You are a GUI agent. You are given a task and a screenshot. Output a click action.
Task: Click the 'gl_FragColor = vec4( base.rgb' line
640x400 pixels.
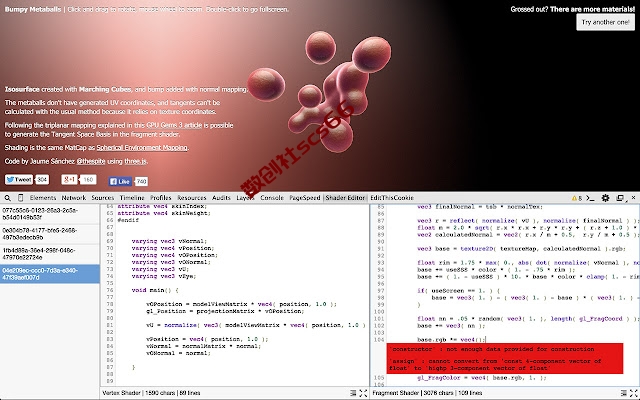(x=482, y=378)
